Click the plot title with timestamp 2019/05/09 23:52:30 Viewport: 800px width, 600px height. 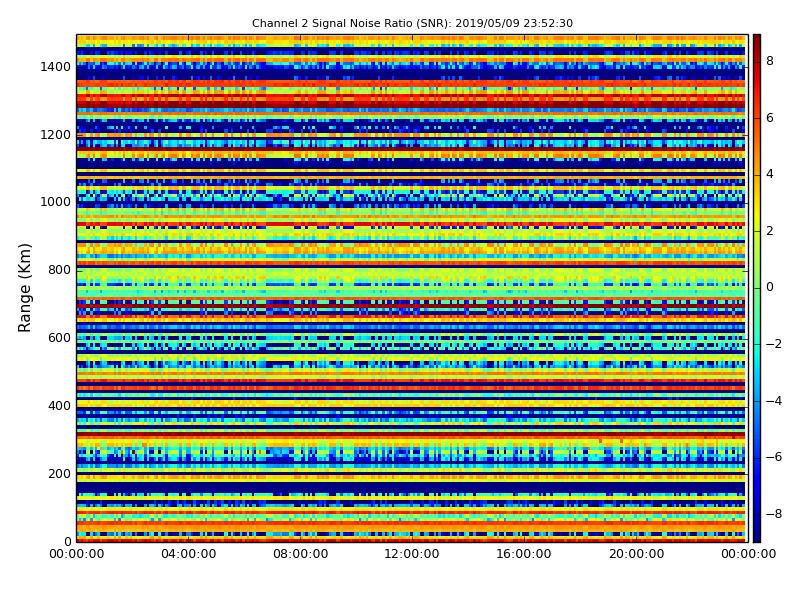[x=412, y=23]
